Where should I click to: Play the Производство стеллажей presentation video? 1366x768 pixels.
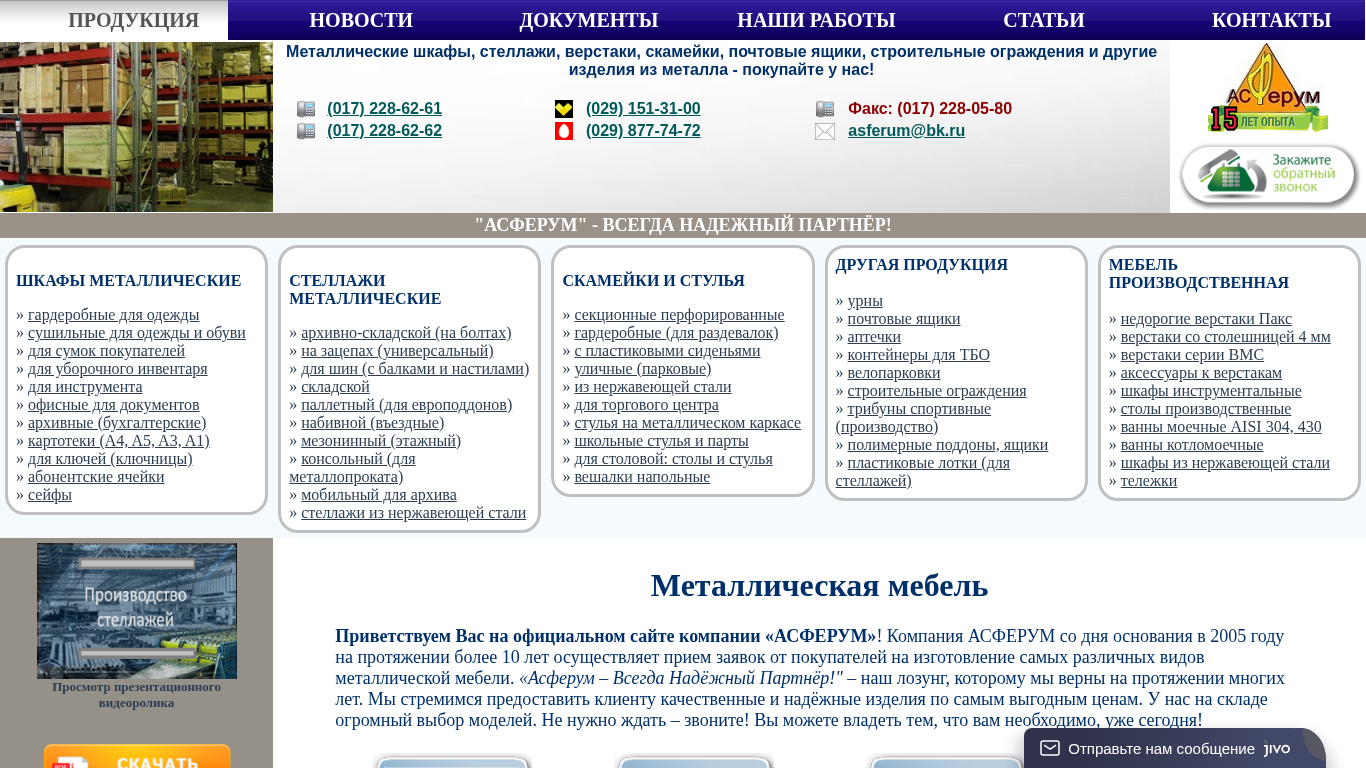(x=137, y=611)
